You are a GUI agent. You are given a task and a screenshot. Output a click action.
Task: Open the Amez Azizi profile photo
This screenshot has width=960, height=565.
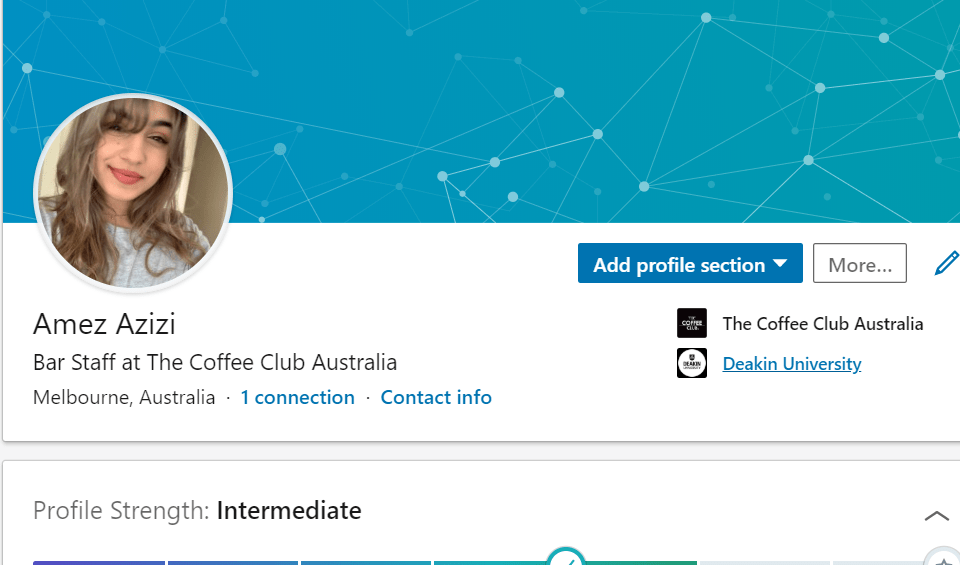(x=133, y=193)
